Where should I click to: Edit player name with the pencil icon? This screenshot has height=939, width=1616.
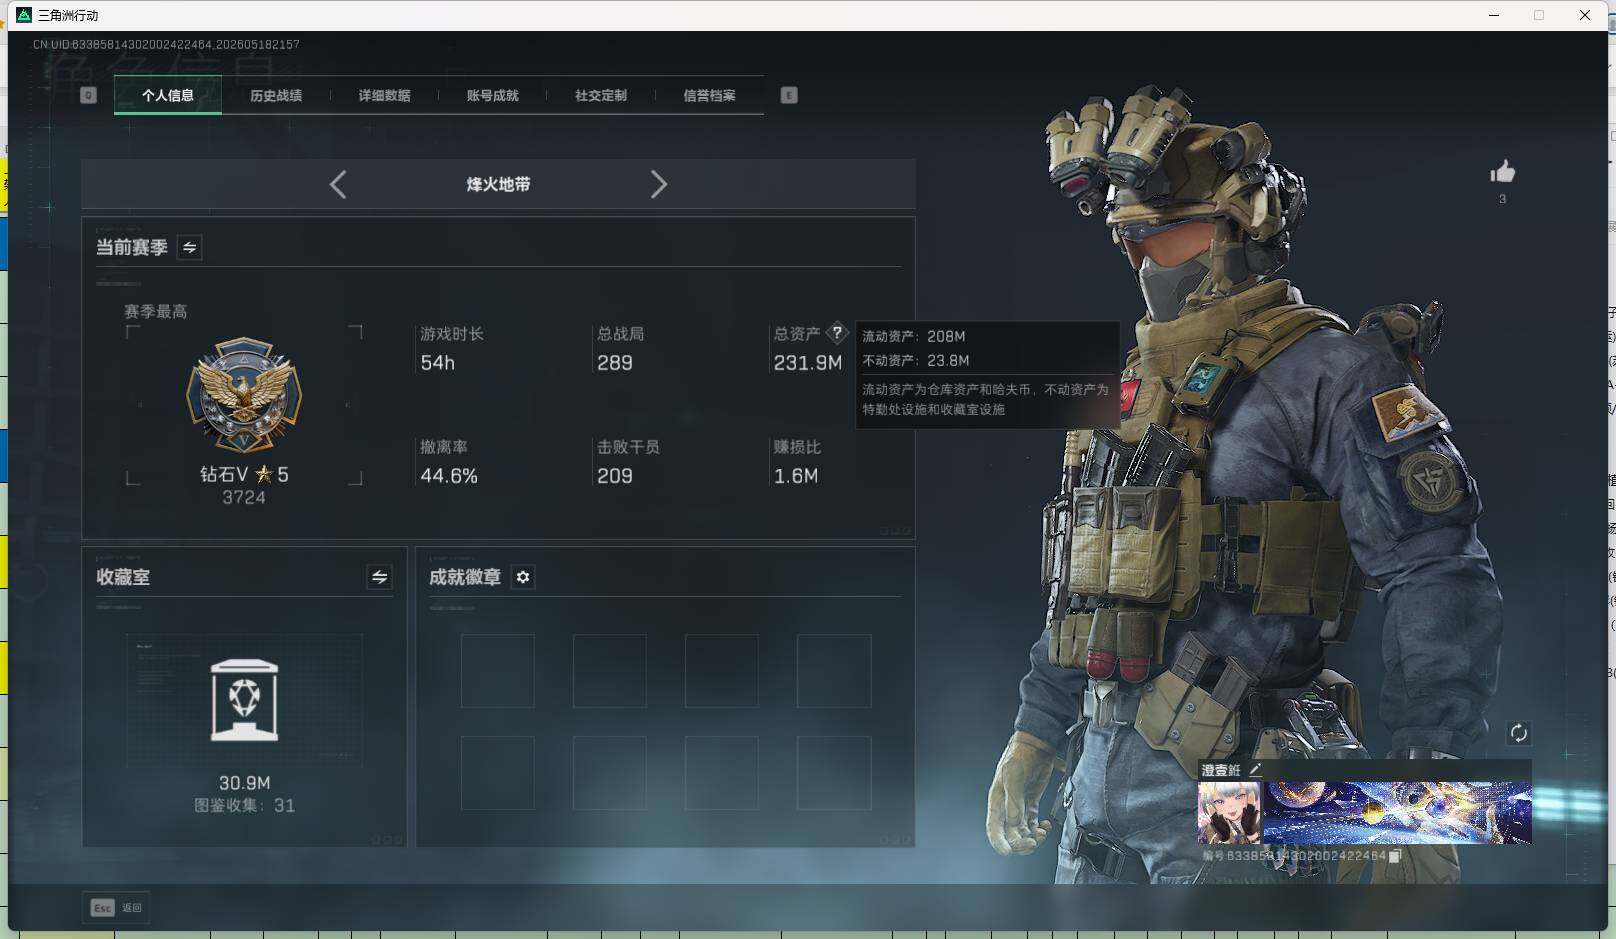click(x=1255, y=770)
